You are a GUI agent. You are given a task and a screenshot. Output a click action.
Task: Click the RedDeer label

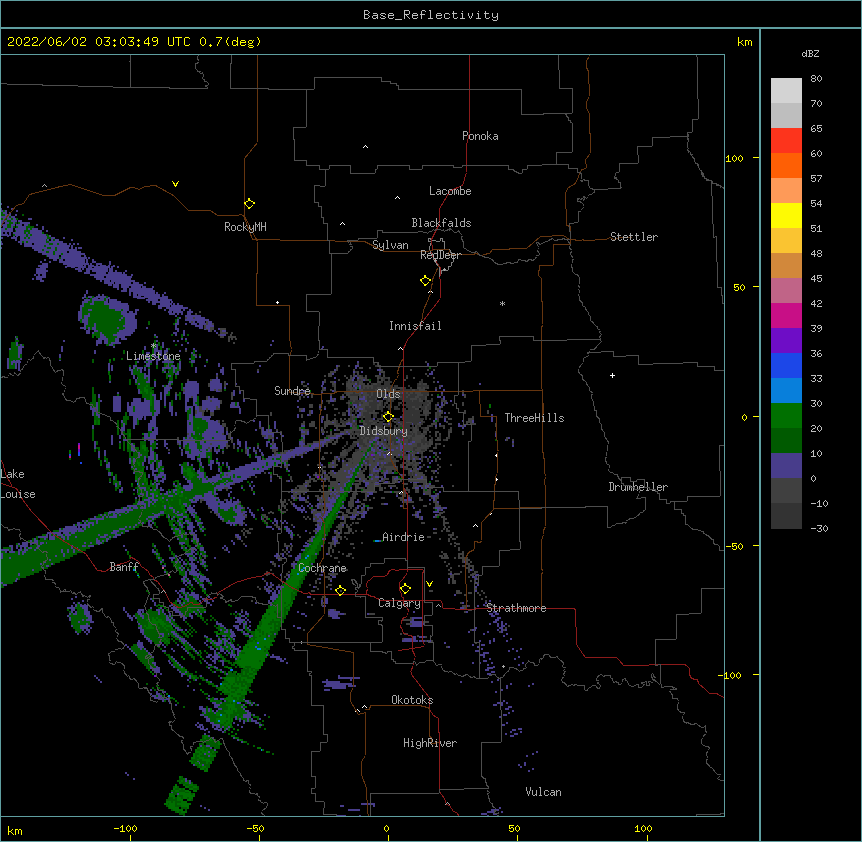point(440,255)
